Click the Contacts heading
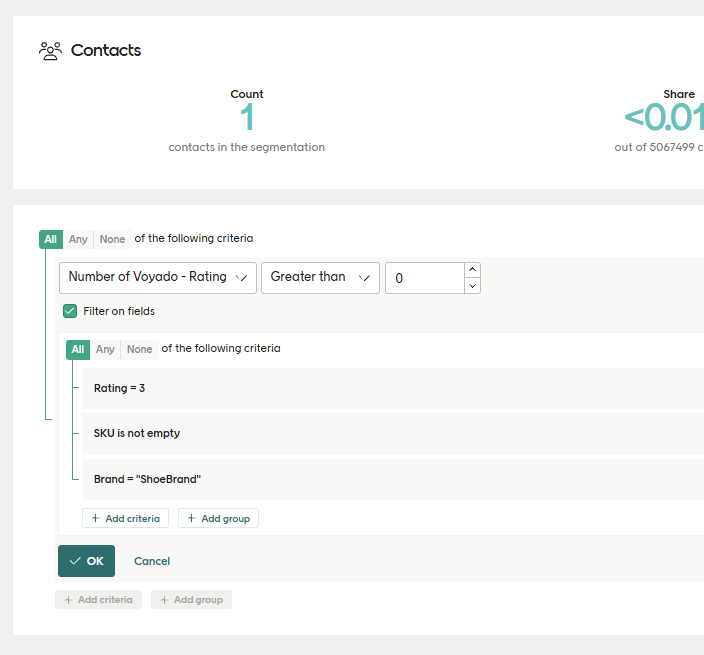 tap(106, 50)
